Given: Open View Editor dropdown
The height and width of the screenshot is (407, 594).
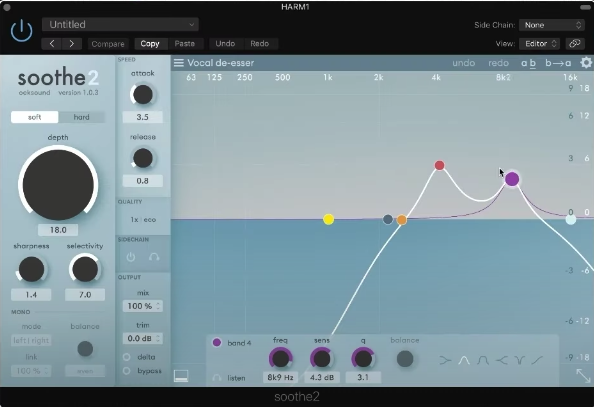Looking at the screenshot, I should [x=540, y=44].
